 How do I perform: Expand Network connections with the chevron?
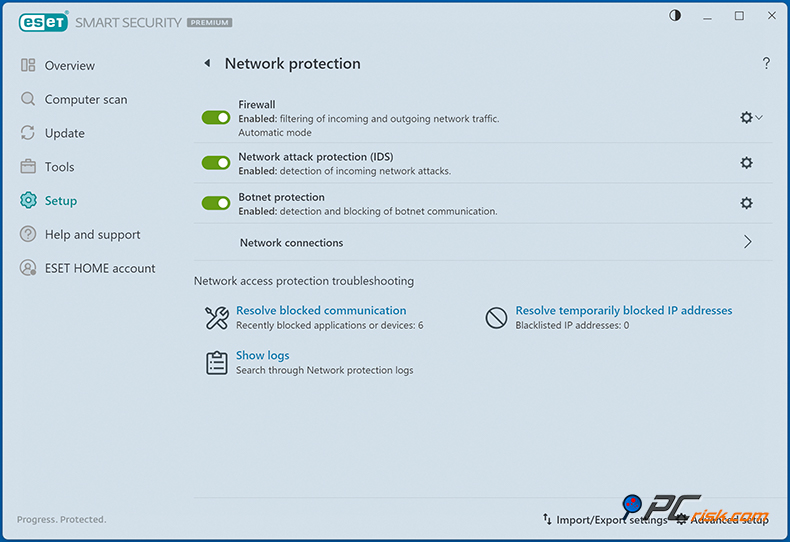748,242
